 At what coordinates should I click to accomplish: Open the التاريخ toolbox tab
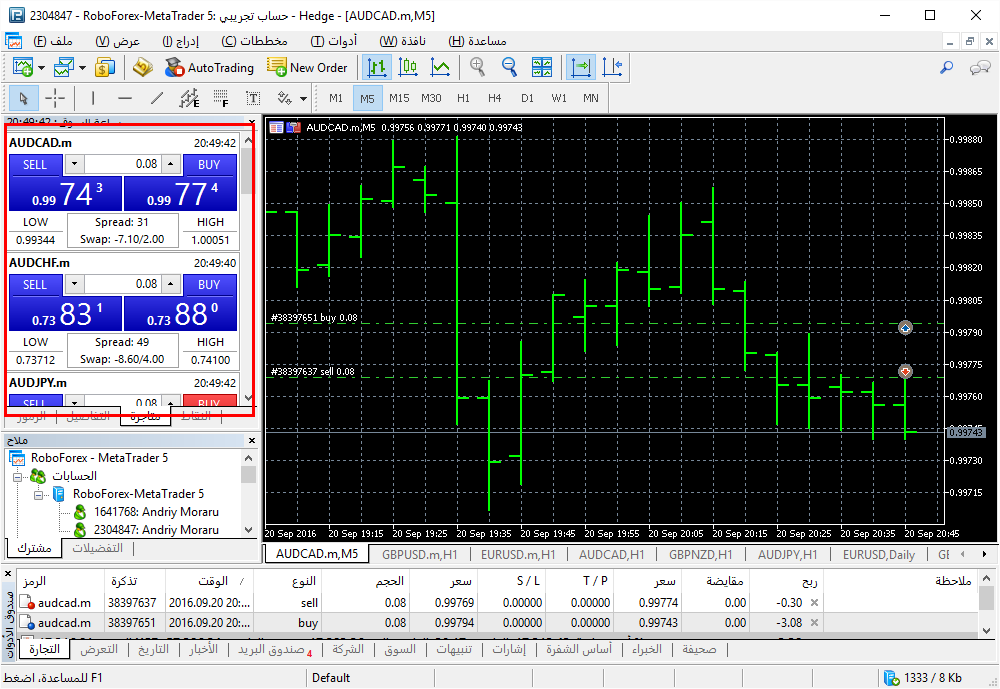tap(154, 649)
